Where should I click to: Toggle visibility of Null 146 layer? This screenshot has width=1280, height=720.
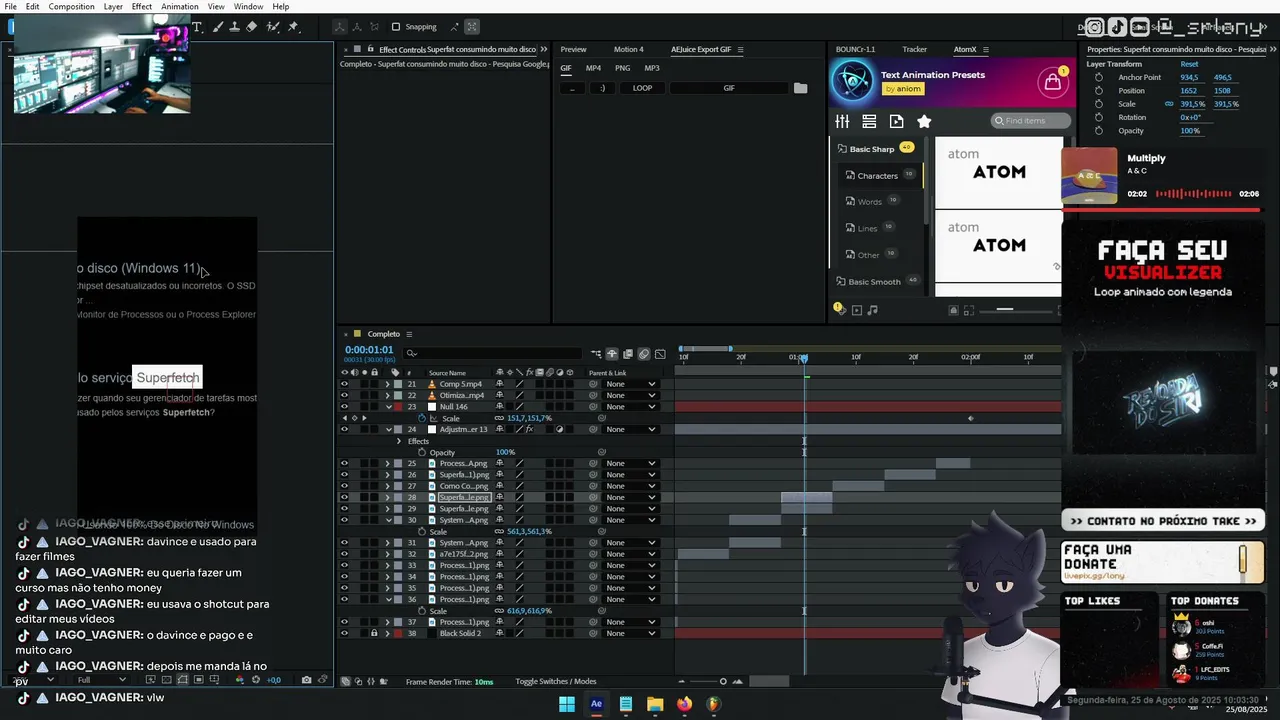344,407
